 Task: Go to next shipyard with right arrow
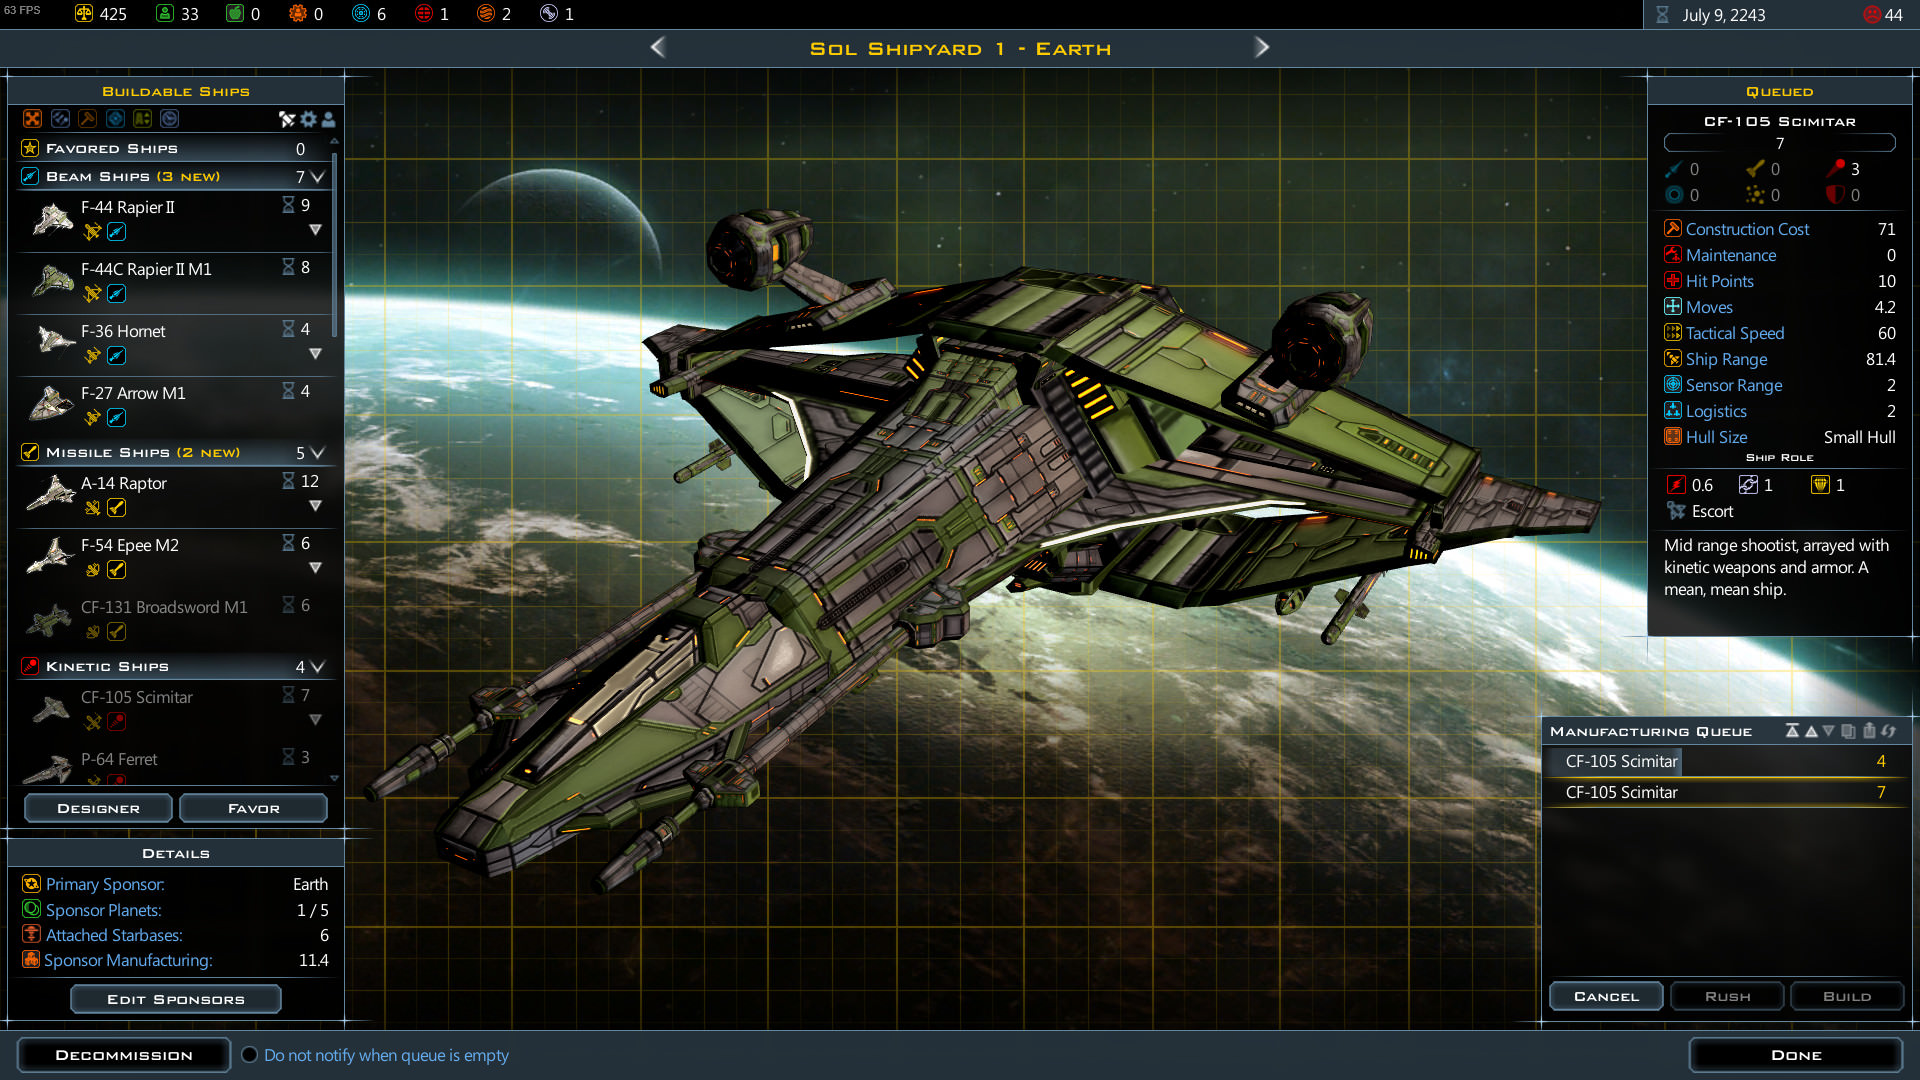coord(1262,47)
